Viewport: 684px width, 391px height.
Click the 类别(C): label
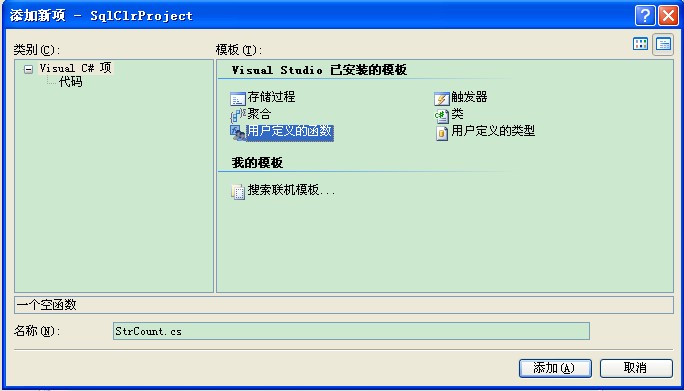(x=36, y=50)
